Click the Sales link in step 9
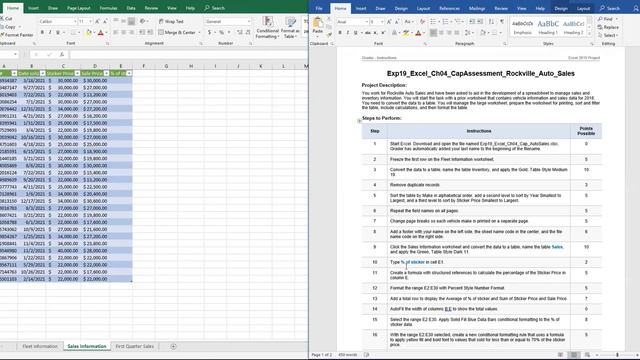Screen dimensions: 640x360 click(x=557, y=247)
